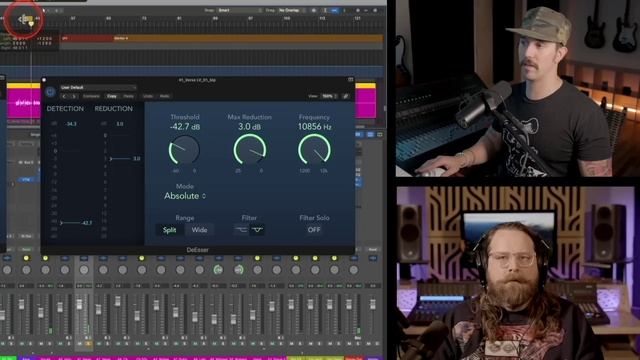This screenshot has width=640, height=360.
Task: Click the -42.7 dB Threshold value
Action: 185,127
